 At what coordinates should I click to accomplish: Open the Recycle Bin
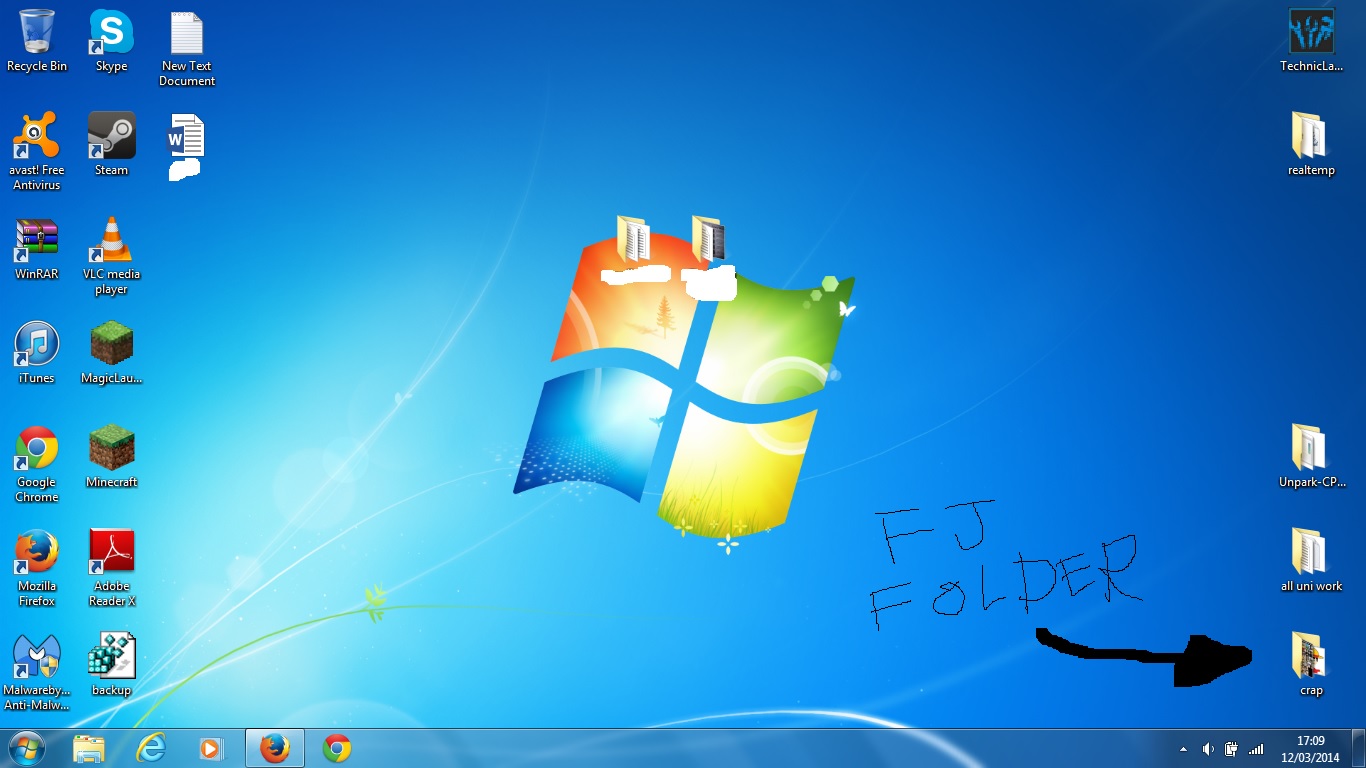coord(37,41)
